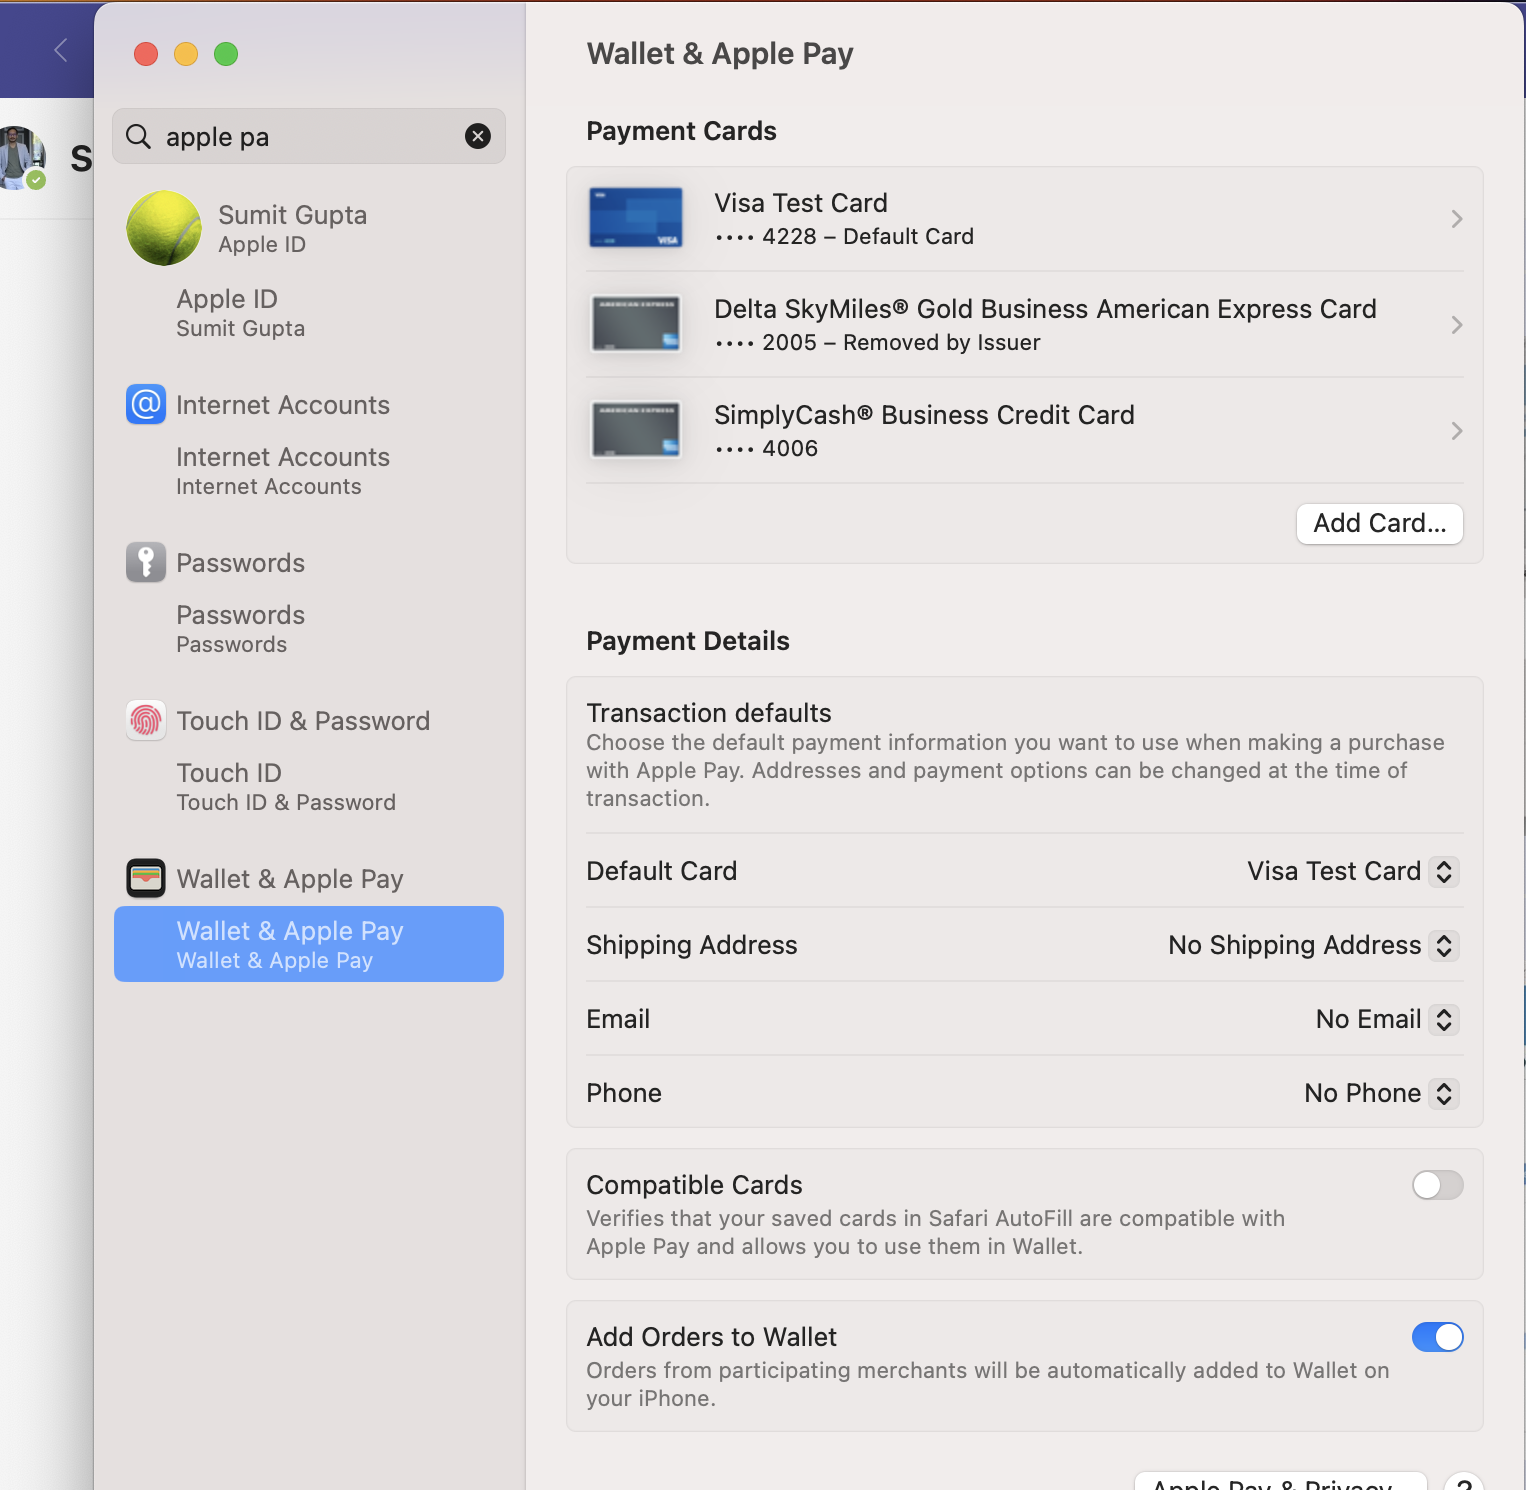The image size is (1526, 1490).
Task: Select highlighted Wallet & Apple Pay sub-result
Action: click(x=309, y=944)
